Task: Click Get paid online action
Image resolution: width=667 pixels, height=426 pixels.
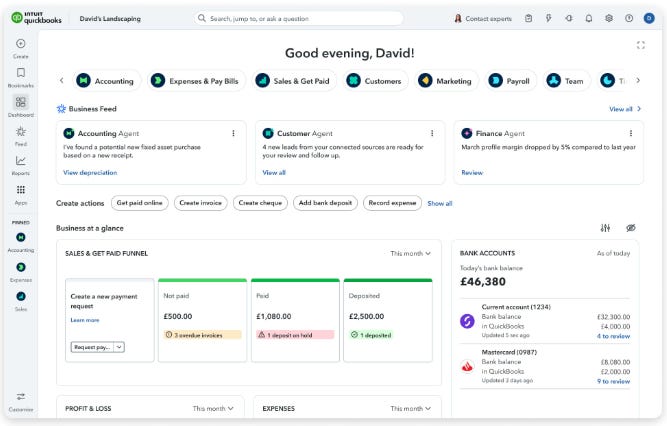Action: (x=140, y=203)
